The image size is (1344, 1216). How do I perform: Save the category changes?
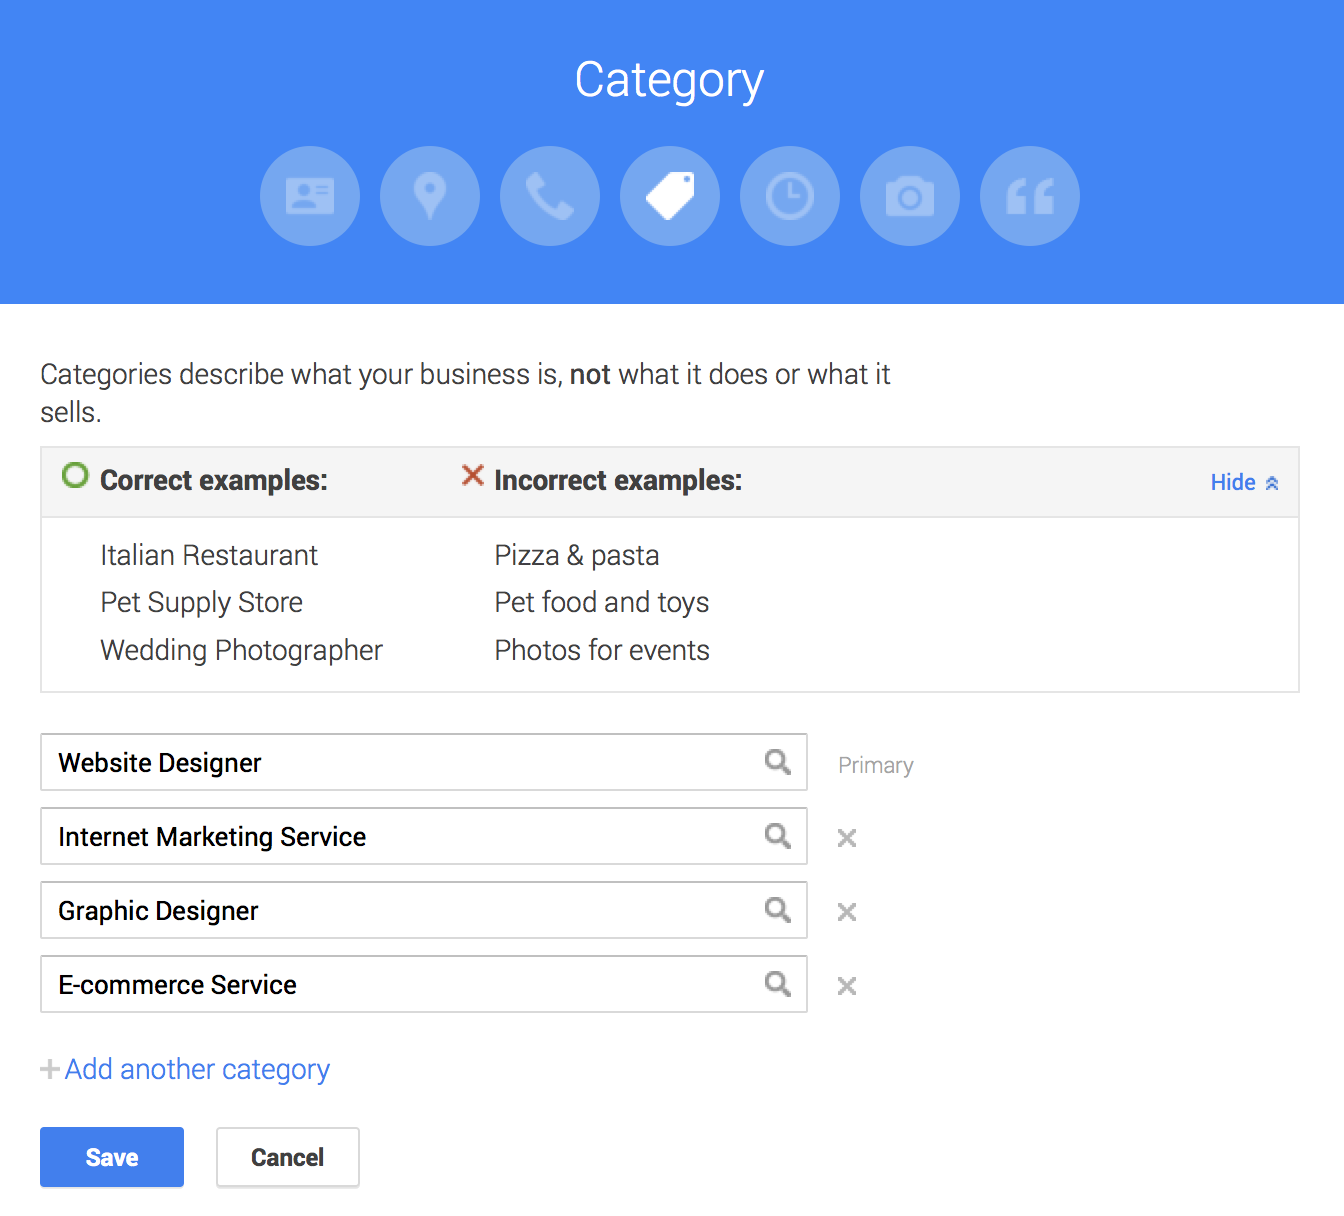pos(112,1157)
